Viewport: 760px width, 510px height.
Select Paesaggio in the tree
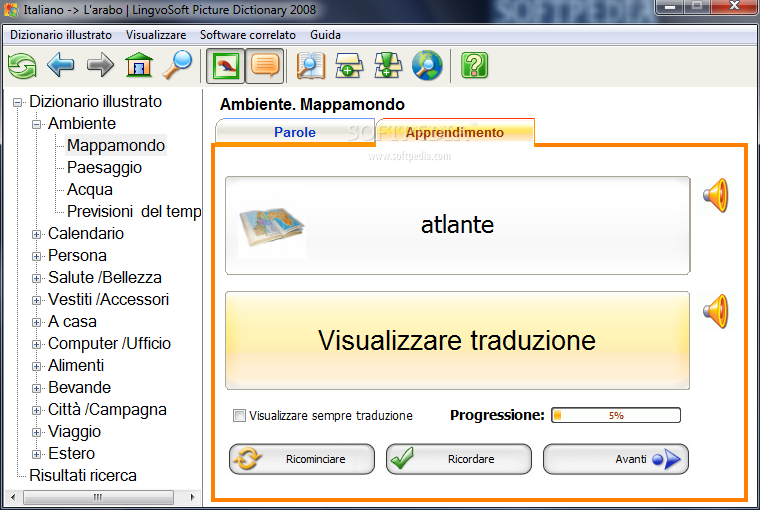pos(104,167)
